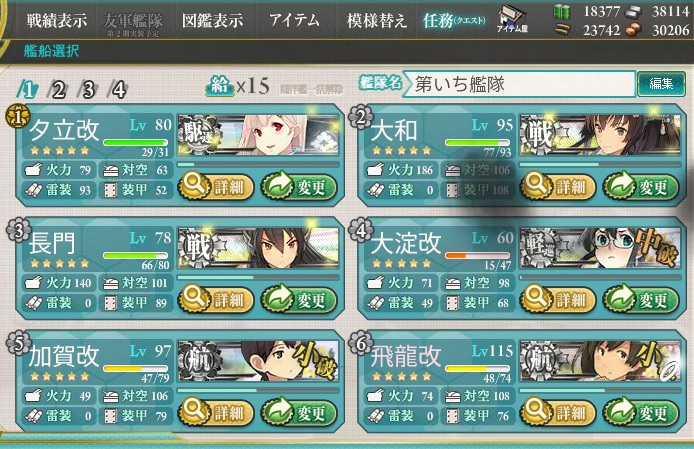The height and width of the screenshot is (449, 694).
Task: Open the 図鑑表示 encyclopedia menu
Action: coord(212,20)
